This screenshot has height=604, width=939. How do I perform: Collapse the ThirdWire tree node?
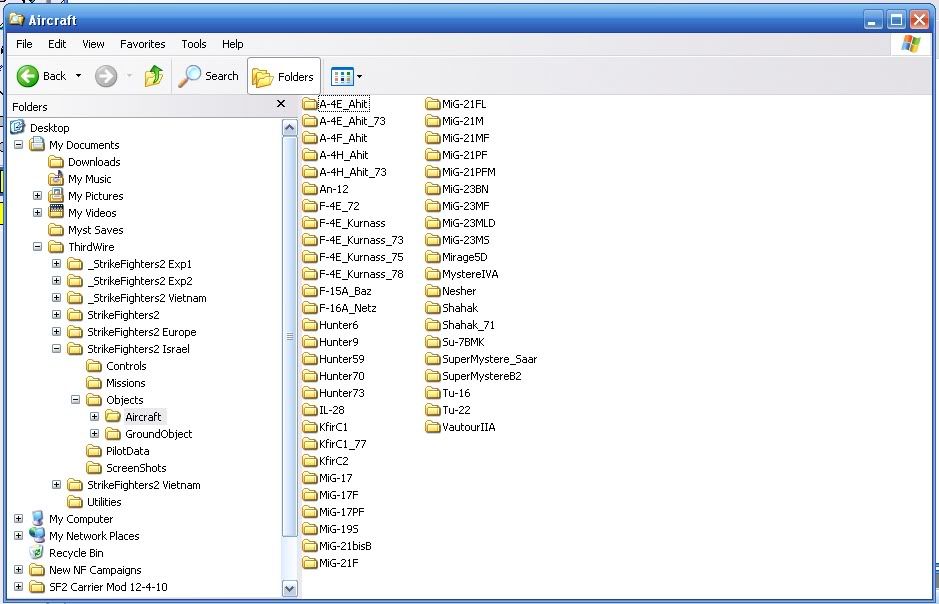tap(37, 246)
